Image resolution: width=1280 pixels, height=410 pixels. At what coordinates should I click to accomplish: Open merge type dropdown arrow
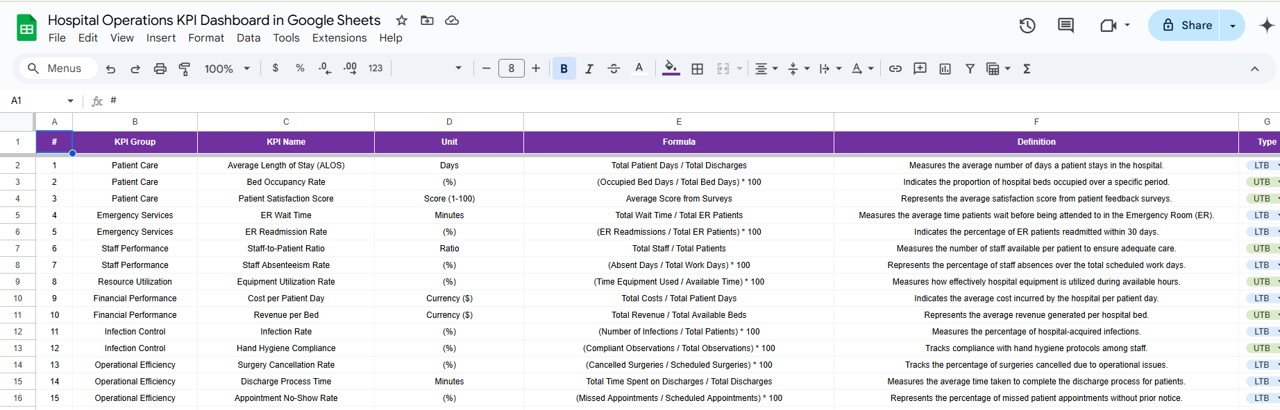coord(740,69)
